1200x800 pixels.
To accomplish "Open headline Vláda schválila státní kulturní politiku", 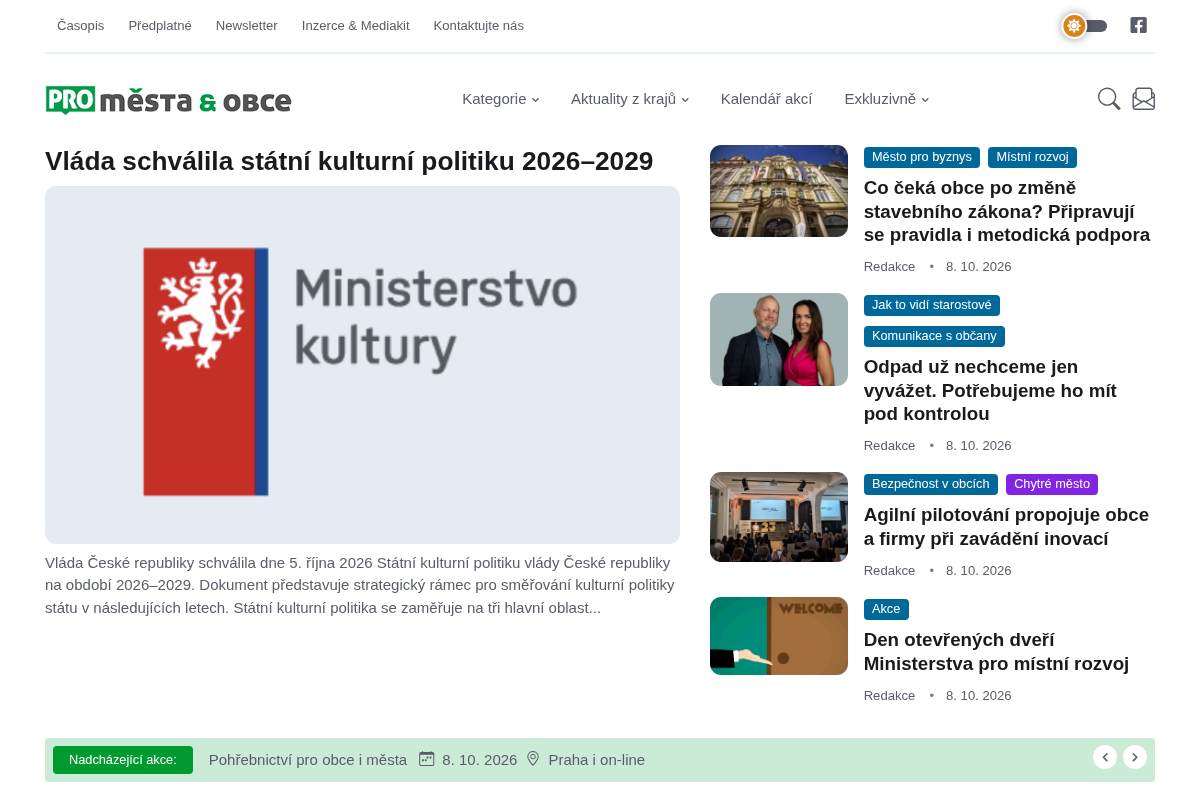I will 349,161.
